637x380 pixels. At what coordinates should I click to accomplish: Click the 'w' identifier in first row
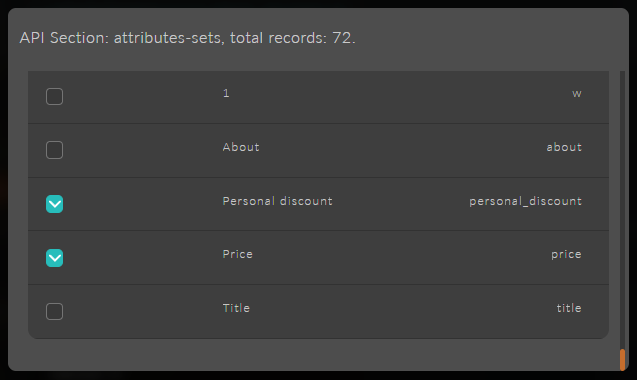click(x=577, y=94)
